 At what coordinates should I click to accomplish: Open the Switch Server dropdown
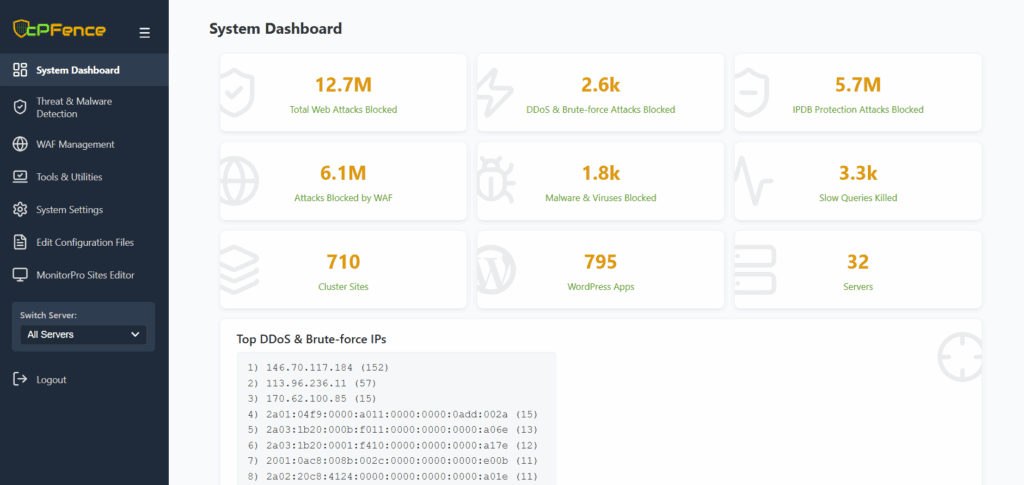click(x=83, y=334)
